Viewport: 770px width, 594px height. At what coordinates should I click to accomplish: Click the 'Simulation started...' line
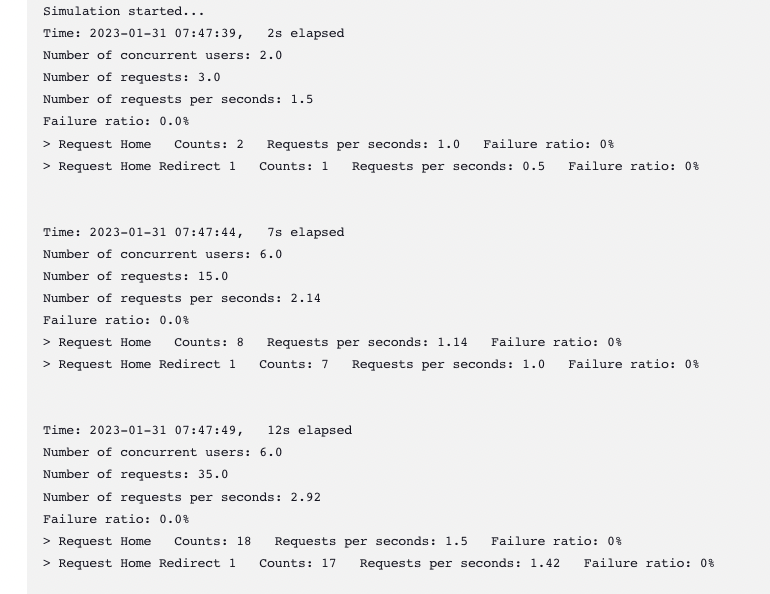pos(124,11)
